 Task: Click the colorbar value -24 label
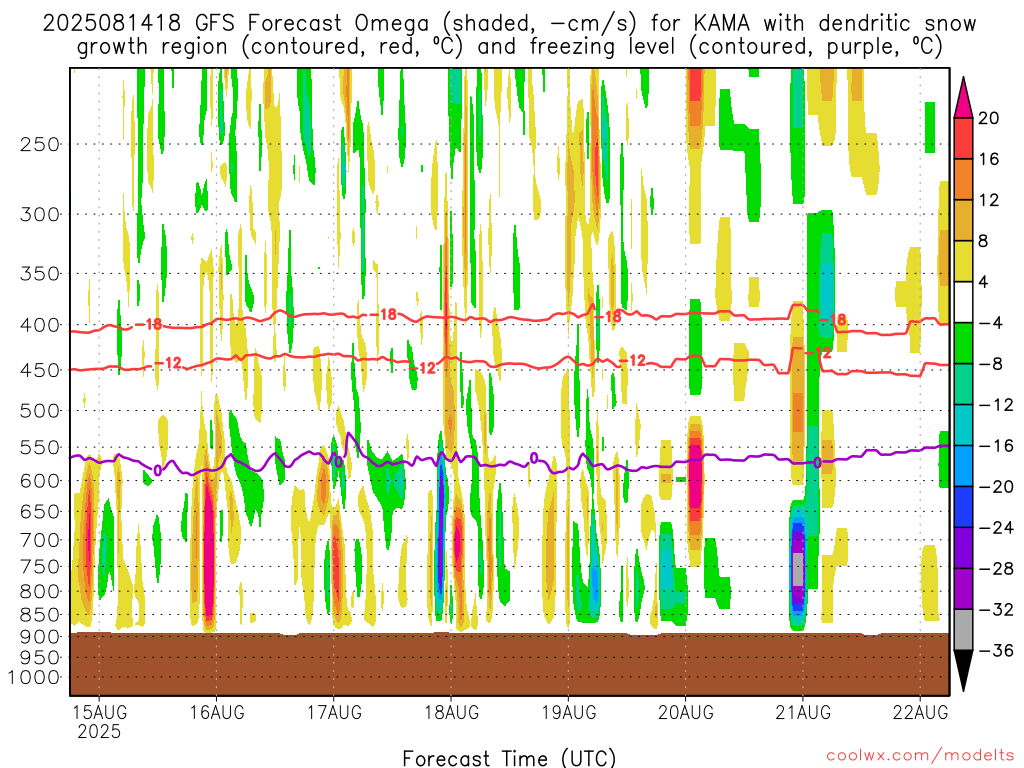(x=996, y=528)
